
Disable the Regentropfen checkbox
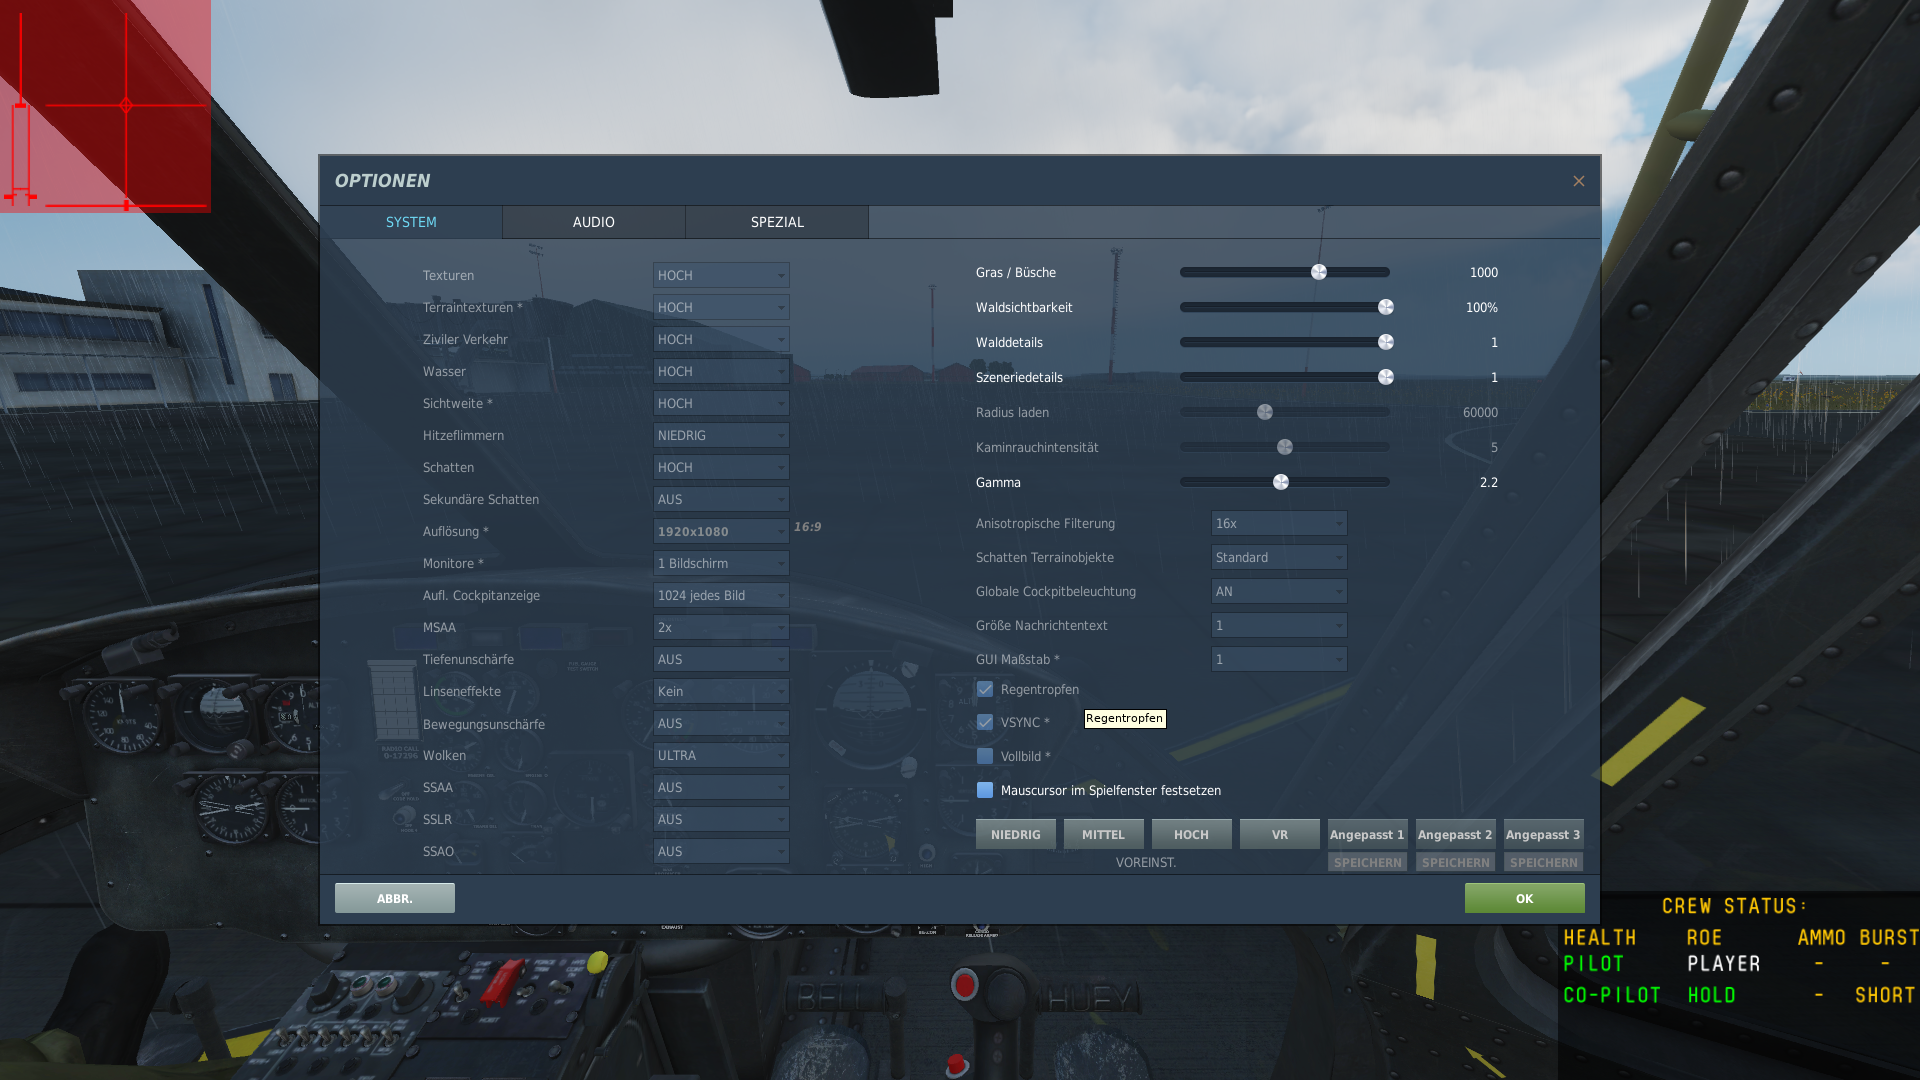pos(985,689)
